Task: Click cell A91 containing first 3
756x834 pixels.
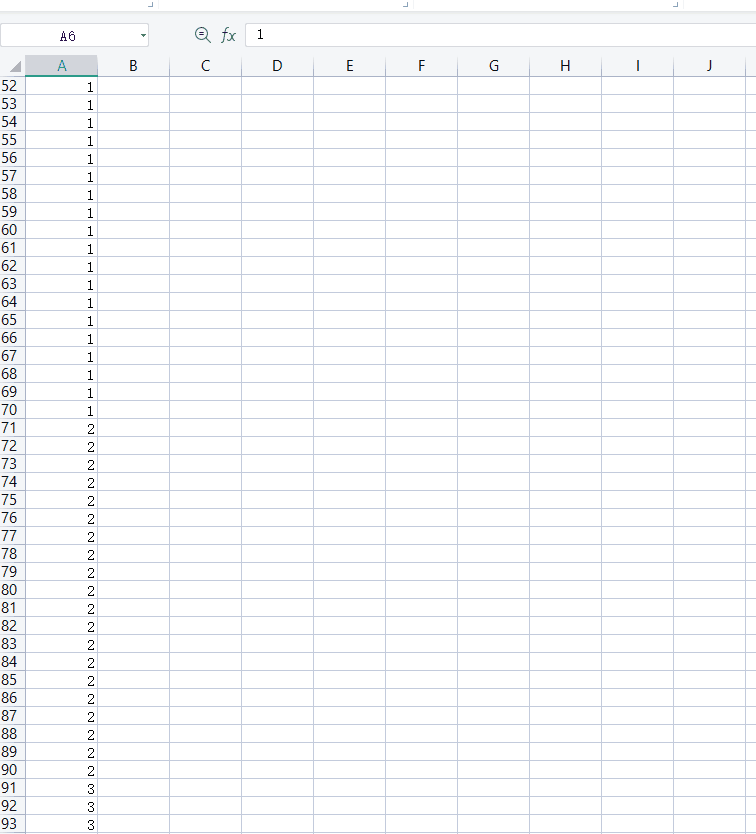Action: 62,788
